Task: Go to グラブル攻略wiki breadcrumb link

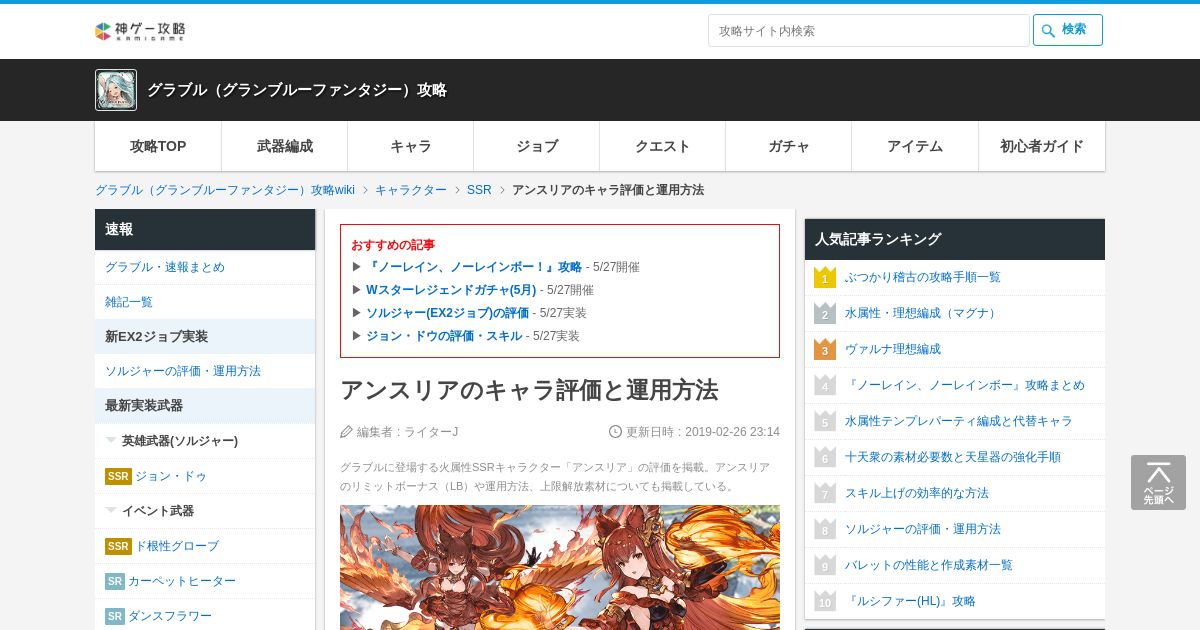Action: (x=225, y=190)
